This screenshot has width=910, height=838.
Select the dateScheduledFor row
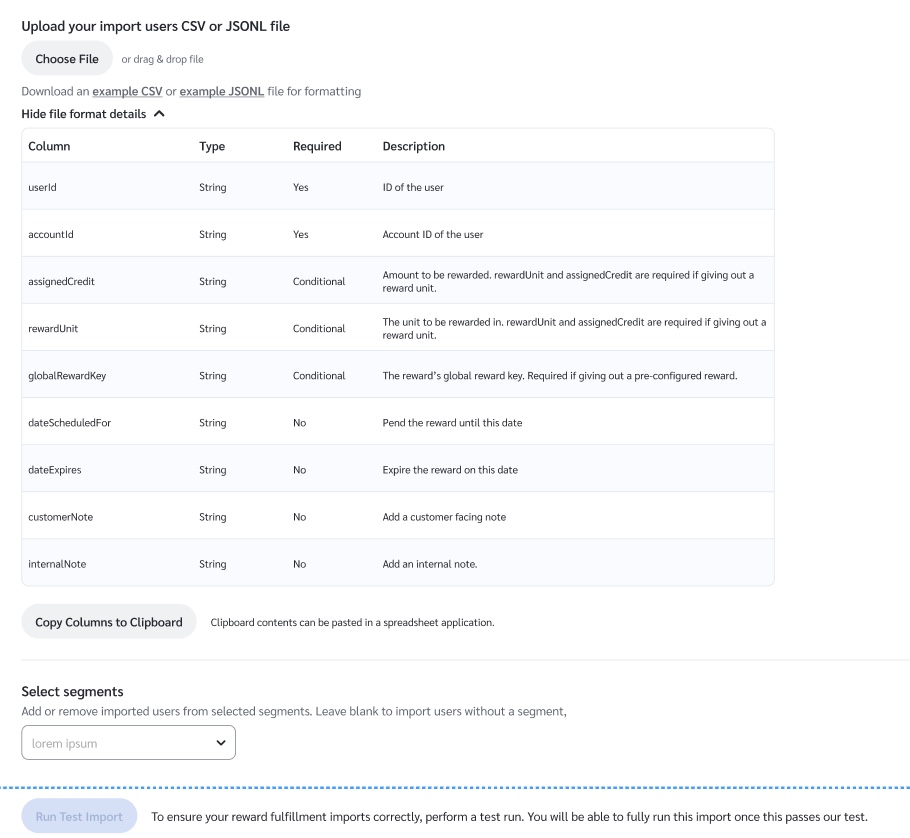68,423
